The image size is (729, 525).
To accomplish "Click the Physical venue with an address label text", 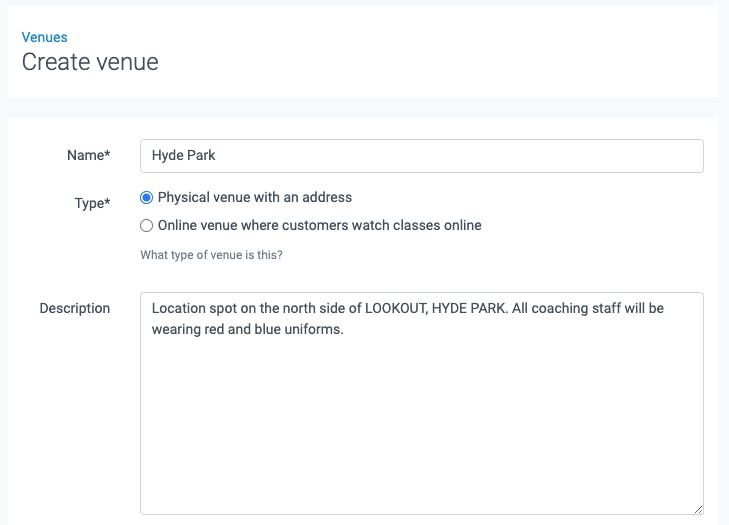I will (255, 197).
